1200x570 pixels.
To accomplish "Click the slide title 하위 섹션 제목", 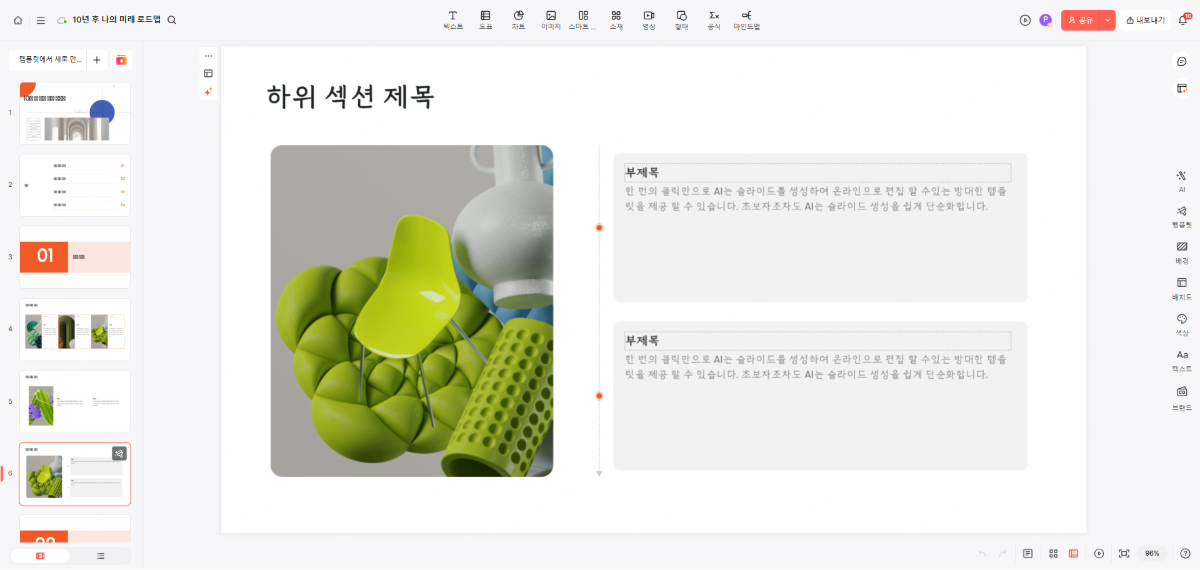I will pyautogui.click(x=350, y=97).
